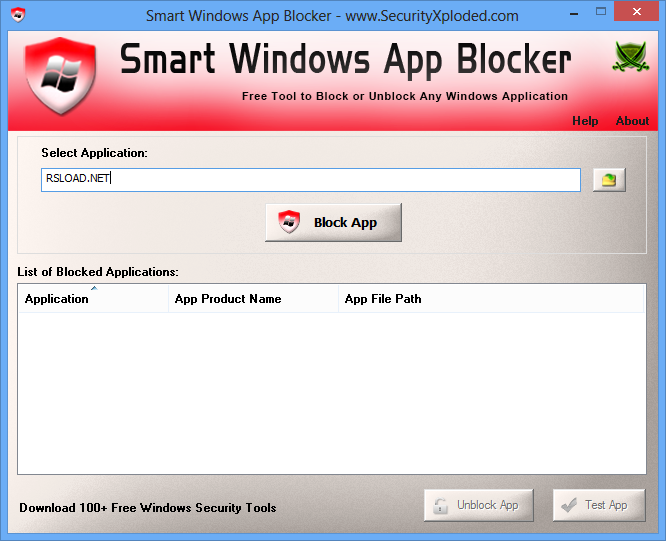Maximize the Smart Windows App Blocker window
666x541 pixels.
tap(601, 12)
